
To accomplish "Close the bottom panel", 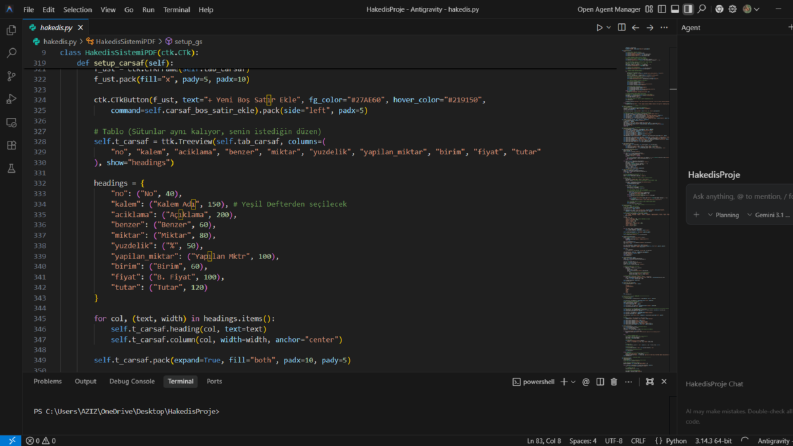I will tap(664, 382).
